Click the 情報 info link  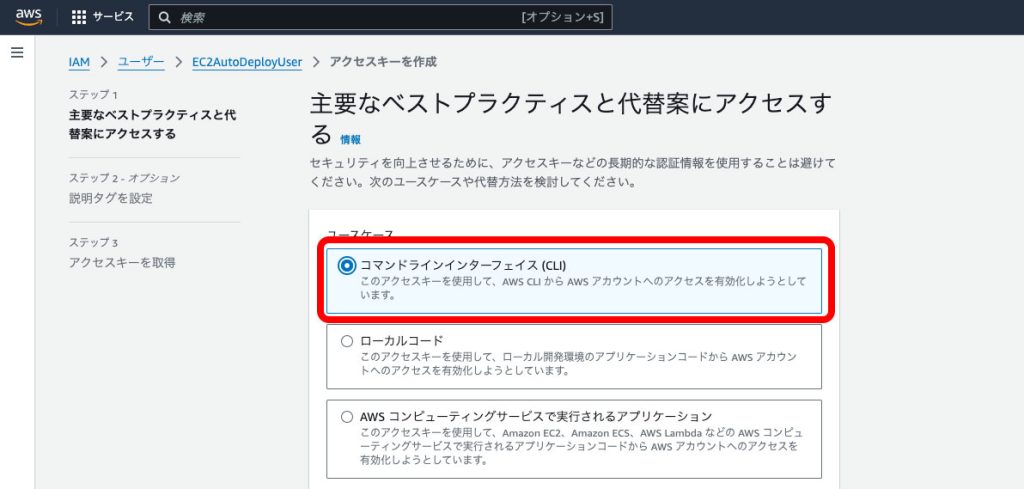tap(350, 139)
